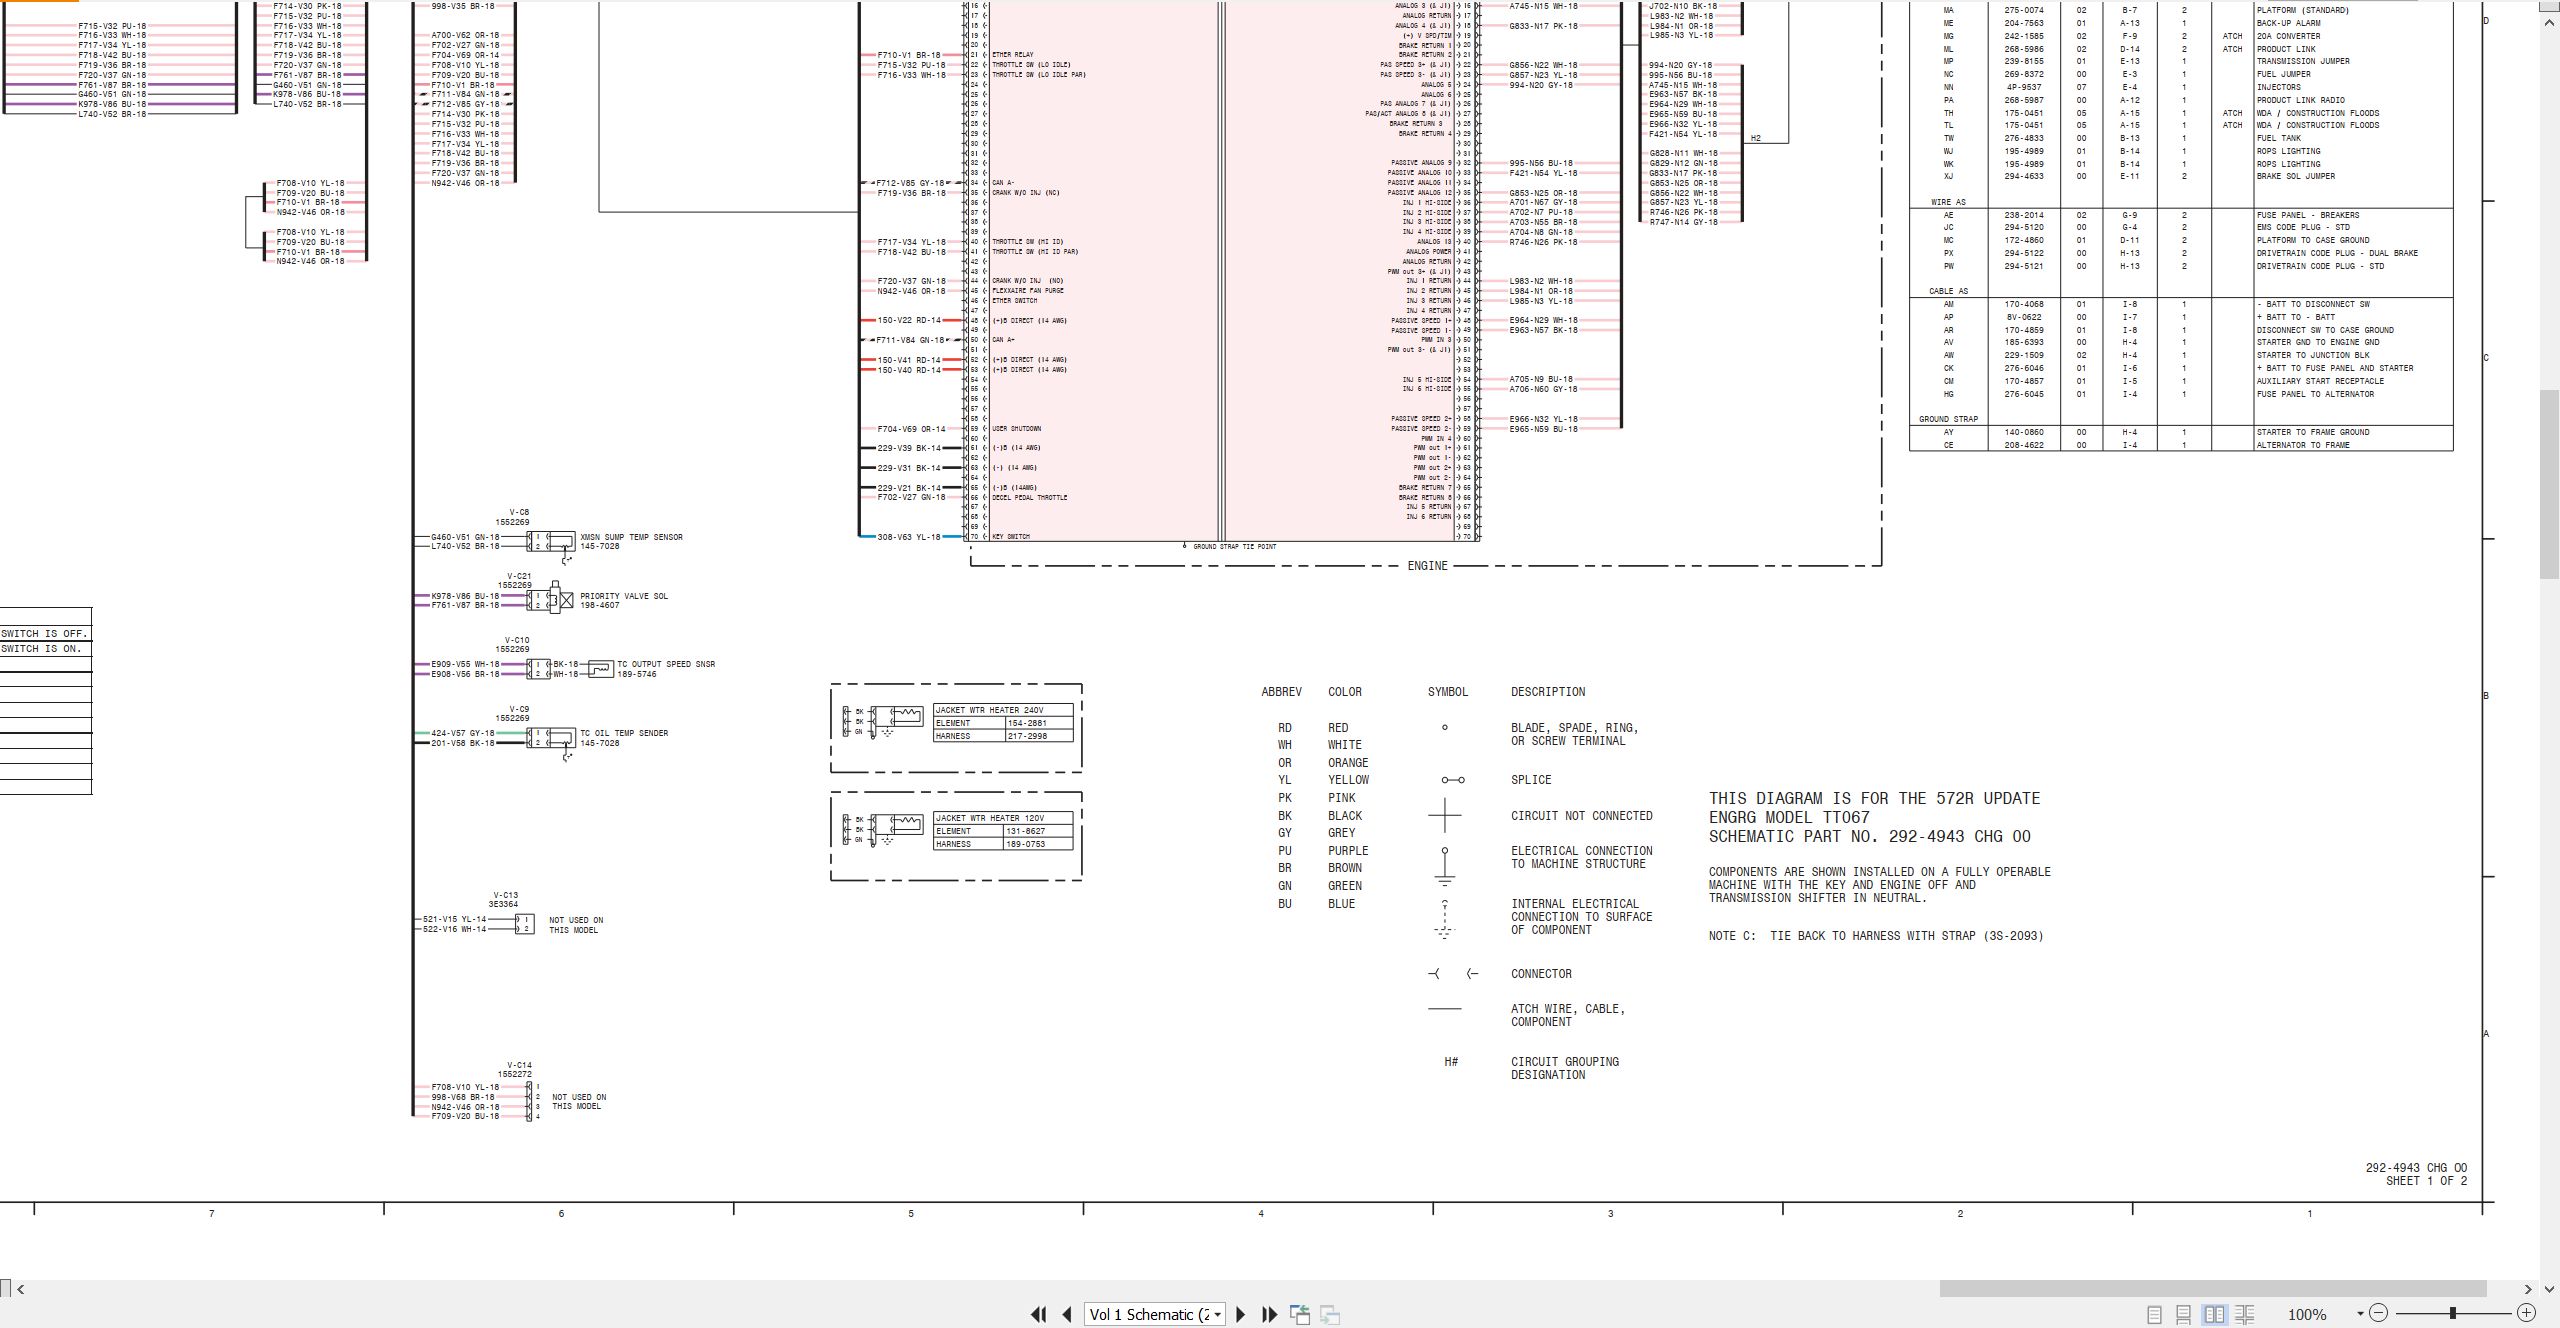Click the USER SHUTDOWN pin label
Viewport: 2560px width, 1328px height.
click(1016, 429)
